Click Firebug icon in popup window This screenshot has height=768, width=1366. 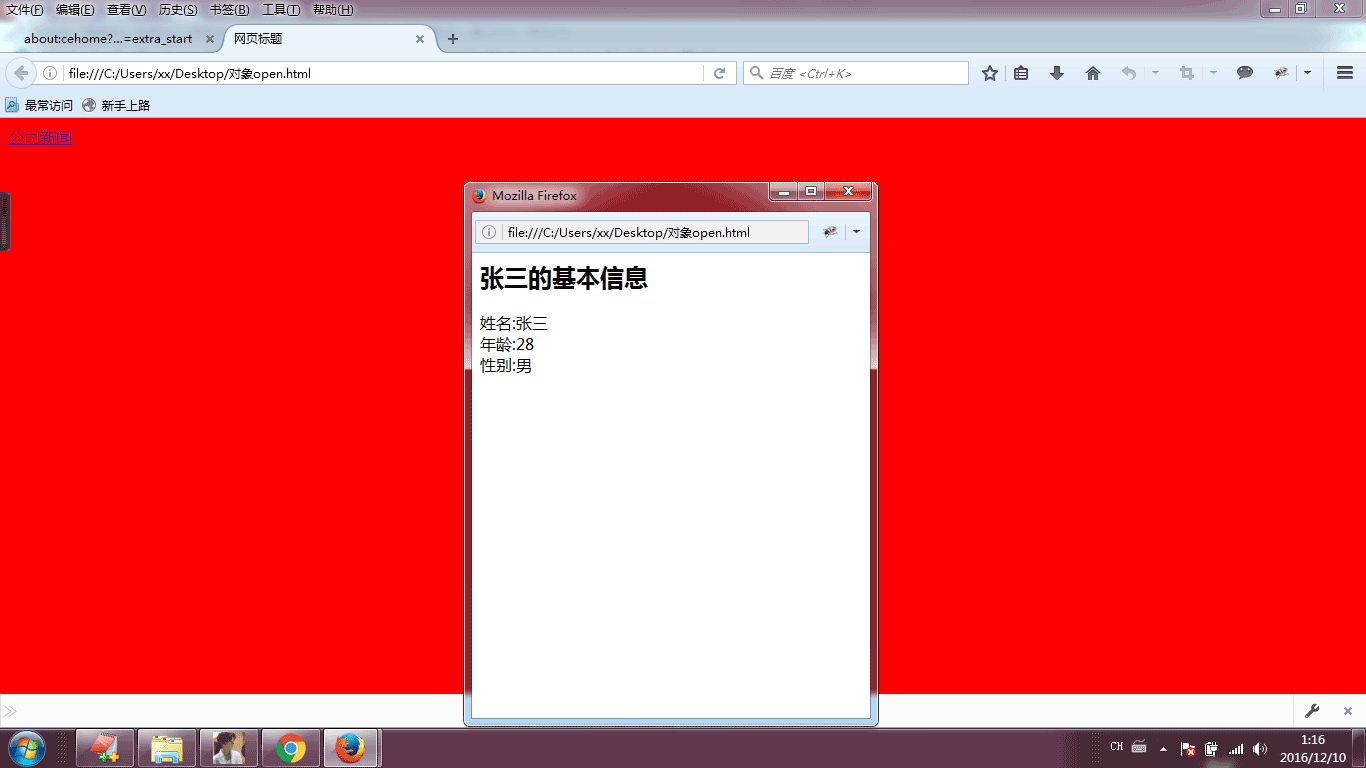(830, 232)
